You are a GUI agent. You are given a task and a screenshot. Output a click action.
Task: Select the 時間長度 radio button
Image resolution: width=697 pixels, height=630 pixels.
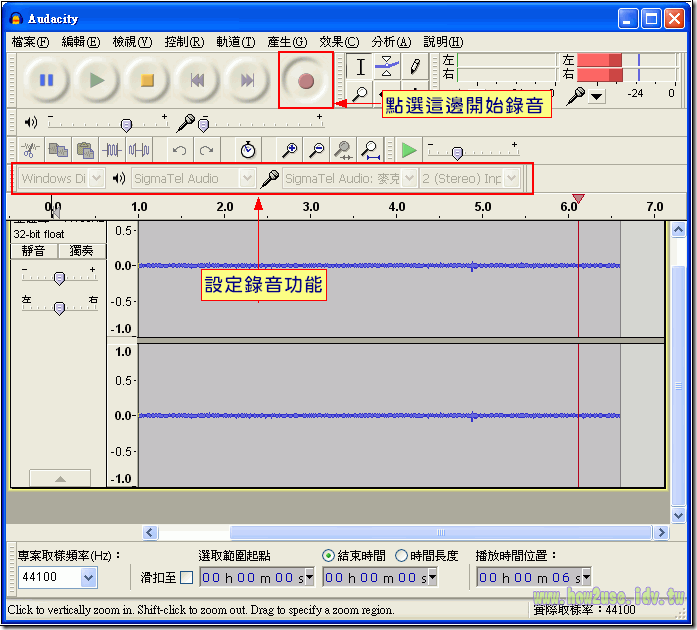pyautogui.click(x=402, y=556)
